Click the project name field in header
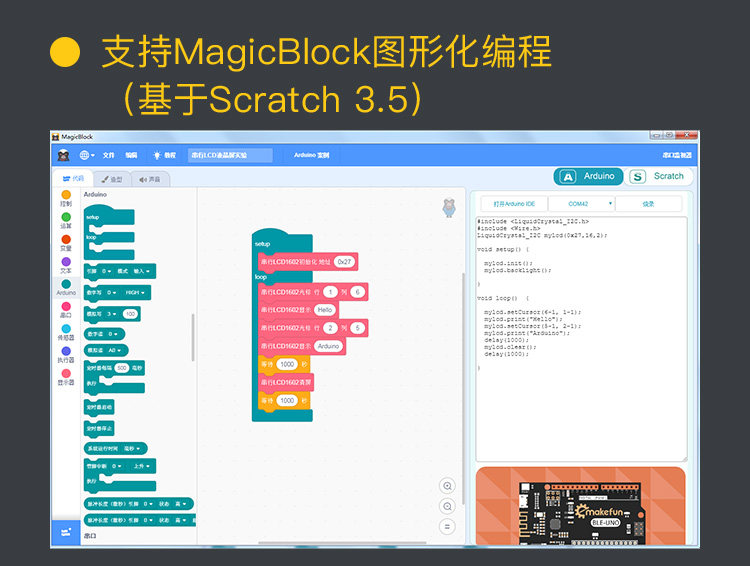Screen dimensions: 750x566 (230, 155)
